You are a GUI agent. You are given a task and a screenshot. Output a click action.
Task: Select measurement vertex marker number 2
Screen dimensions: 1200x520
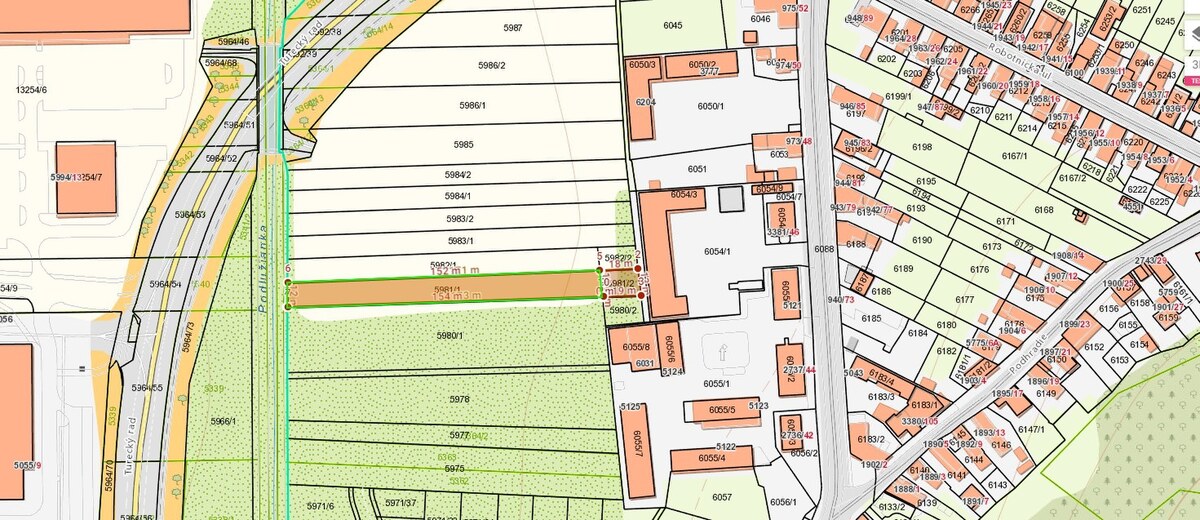[x=638, y=268]
